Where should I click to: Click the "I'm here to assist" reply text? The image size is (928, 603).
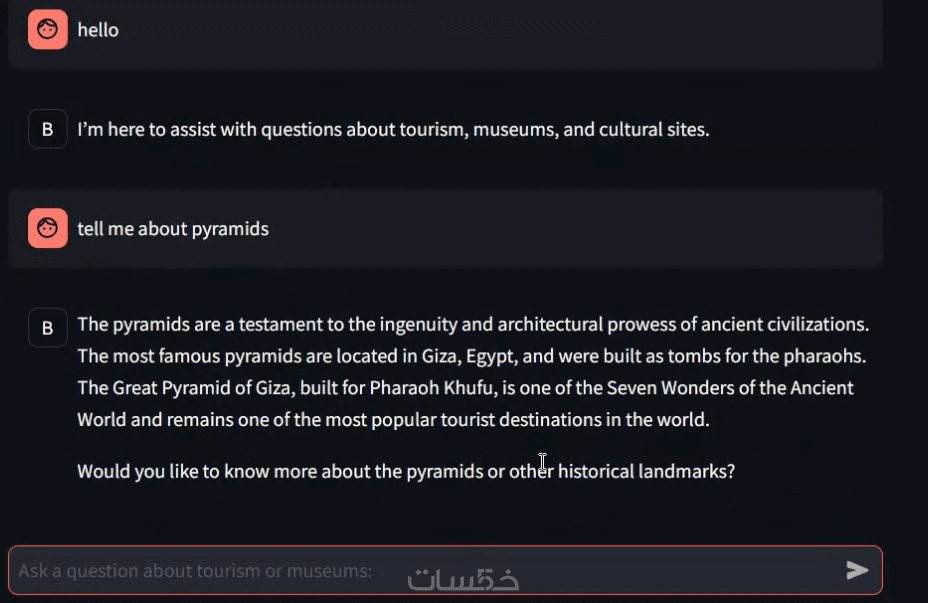393,129
